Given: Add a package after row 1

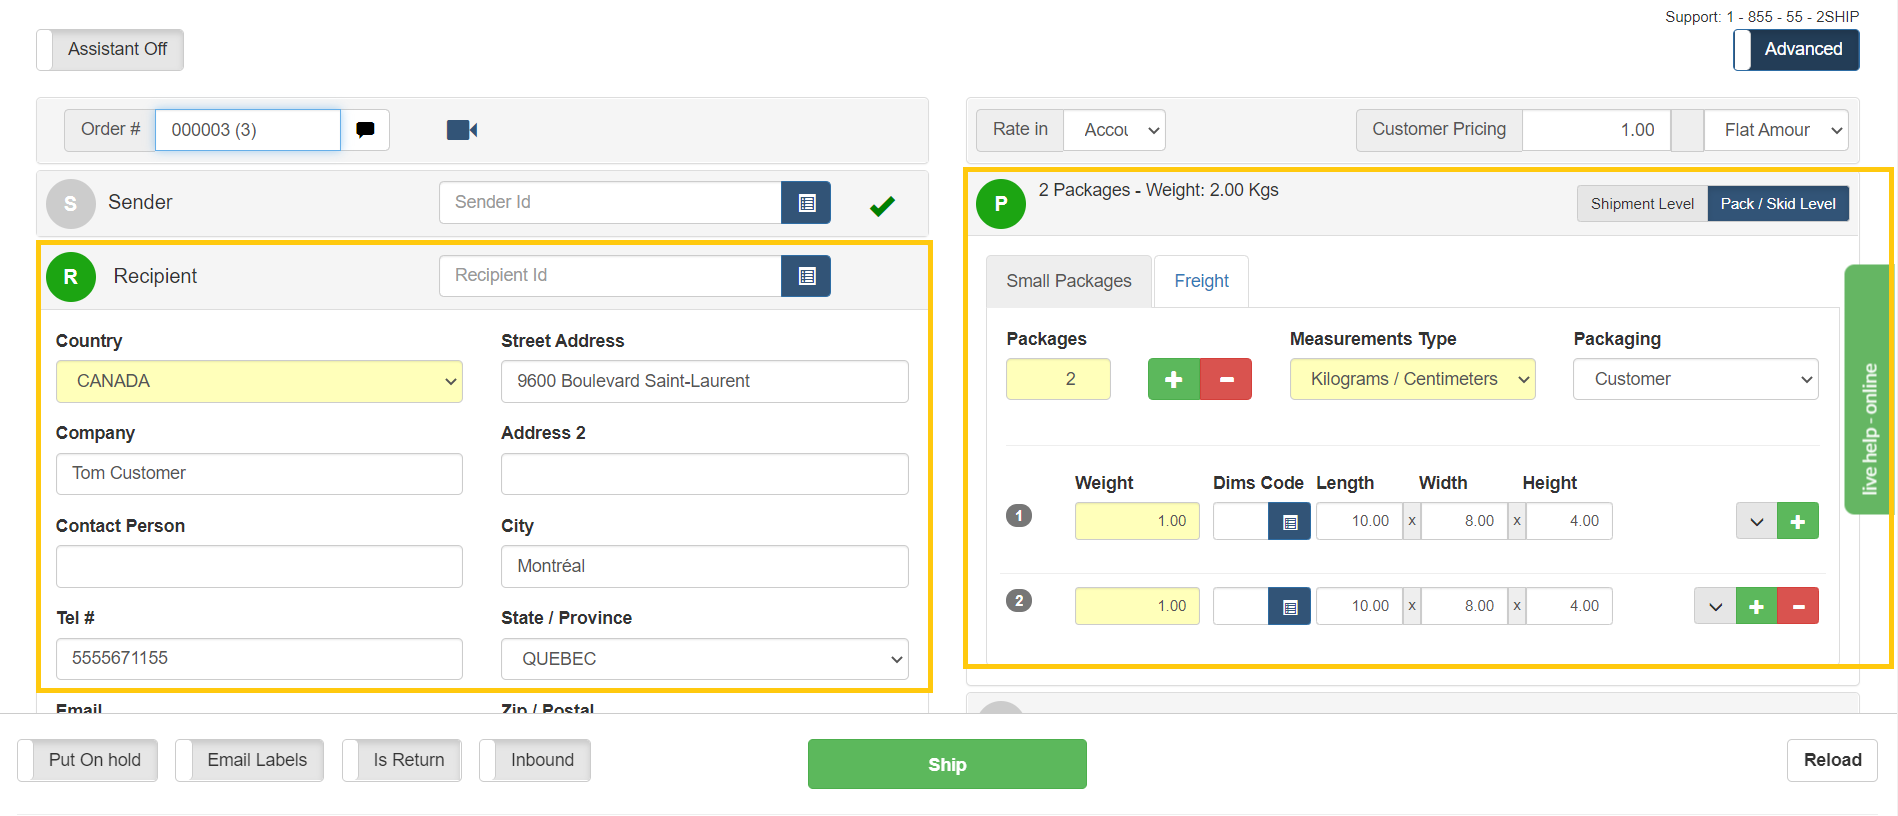Looking at the screenshot, I should [x=1797, y=521].
